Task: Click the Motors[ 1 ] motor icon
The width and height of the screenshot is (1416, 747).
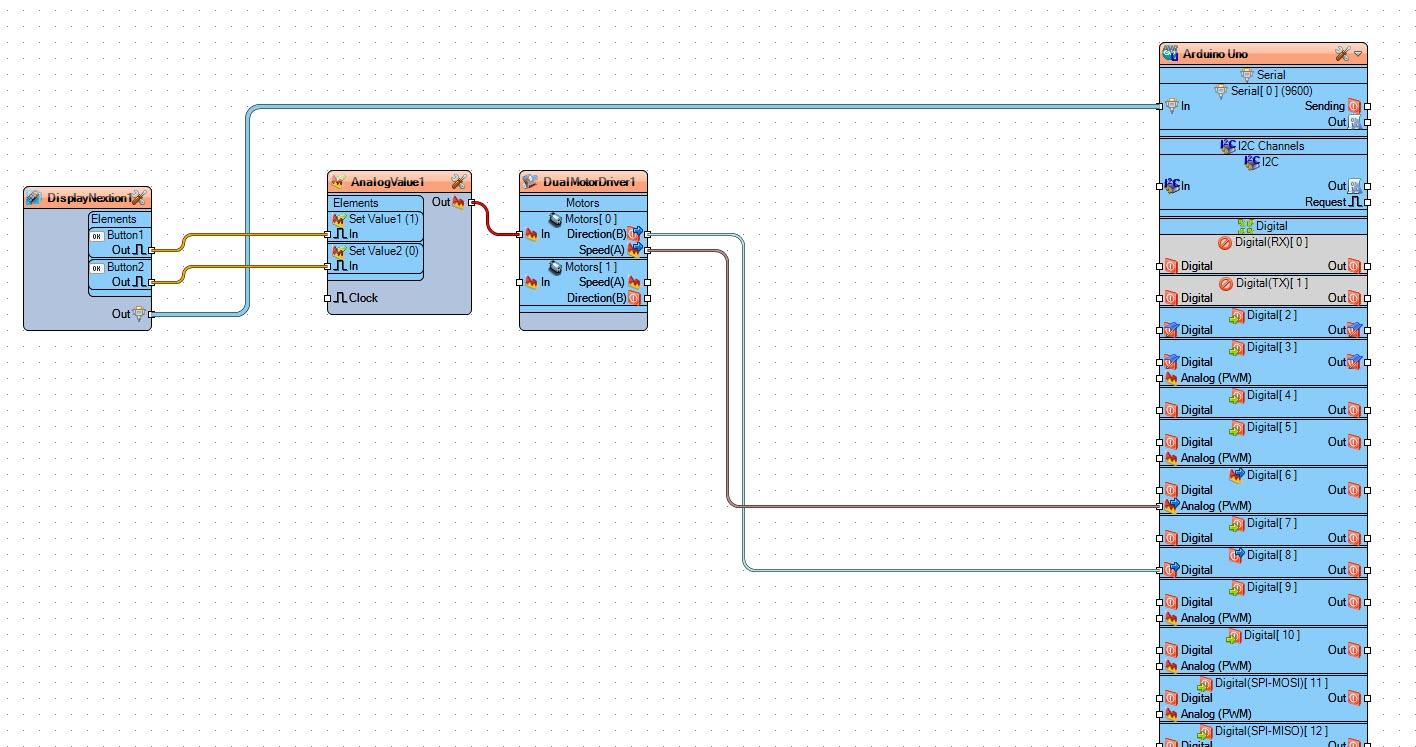Action: point(556,267)
